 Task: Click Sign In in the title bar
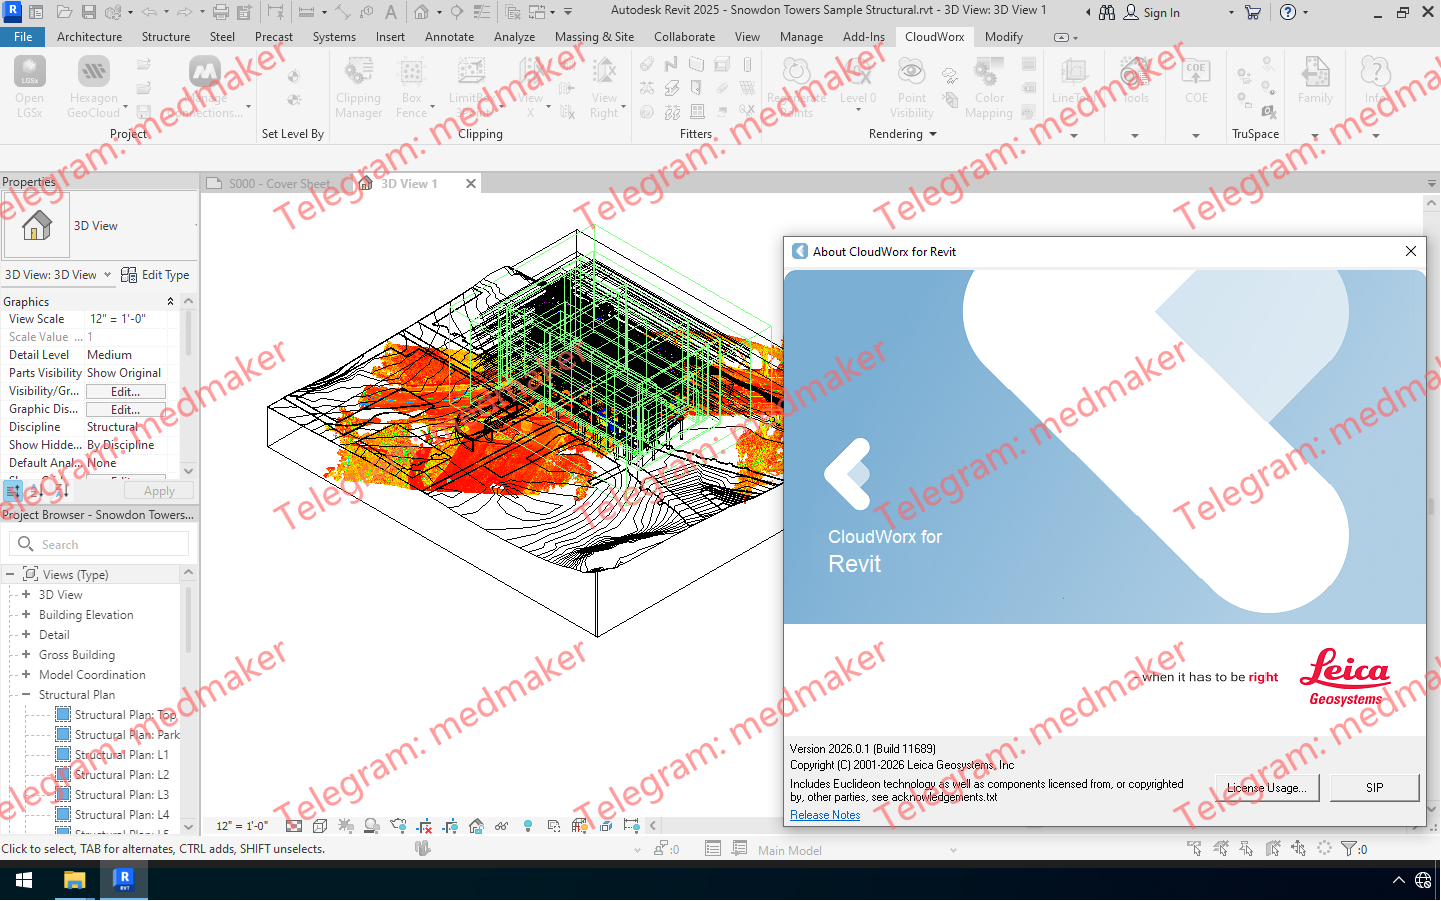[1152, 13]
